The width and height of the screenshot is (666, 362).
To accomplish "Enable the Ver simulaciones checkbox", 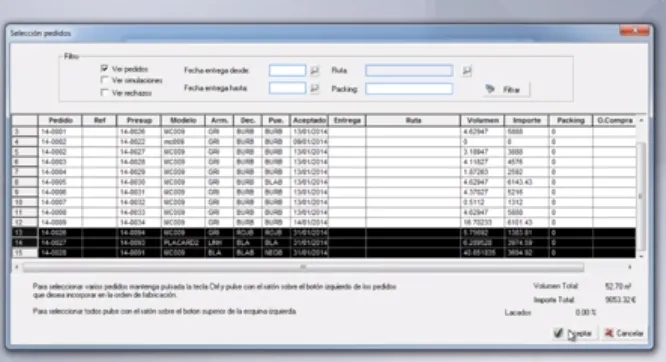I will [104, 80].
